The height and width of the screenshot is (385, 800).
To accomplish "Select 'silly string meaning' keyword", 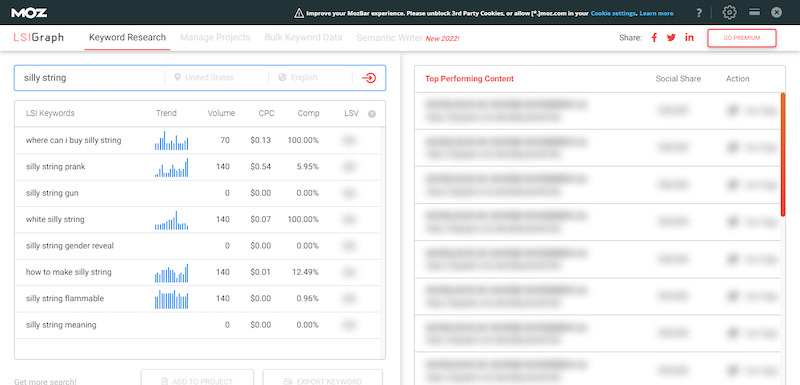I will pyautogui.click(x=61, y=325).
